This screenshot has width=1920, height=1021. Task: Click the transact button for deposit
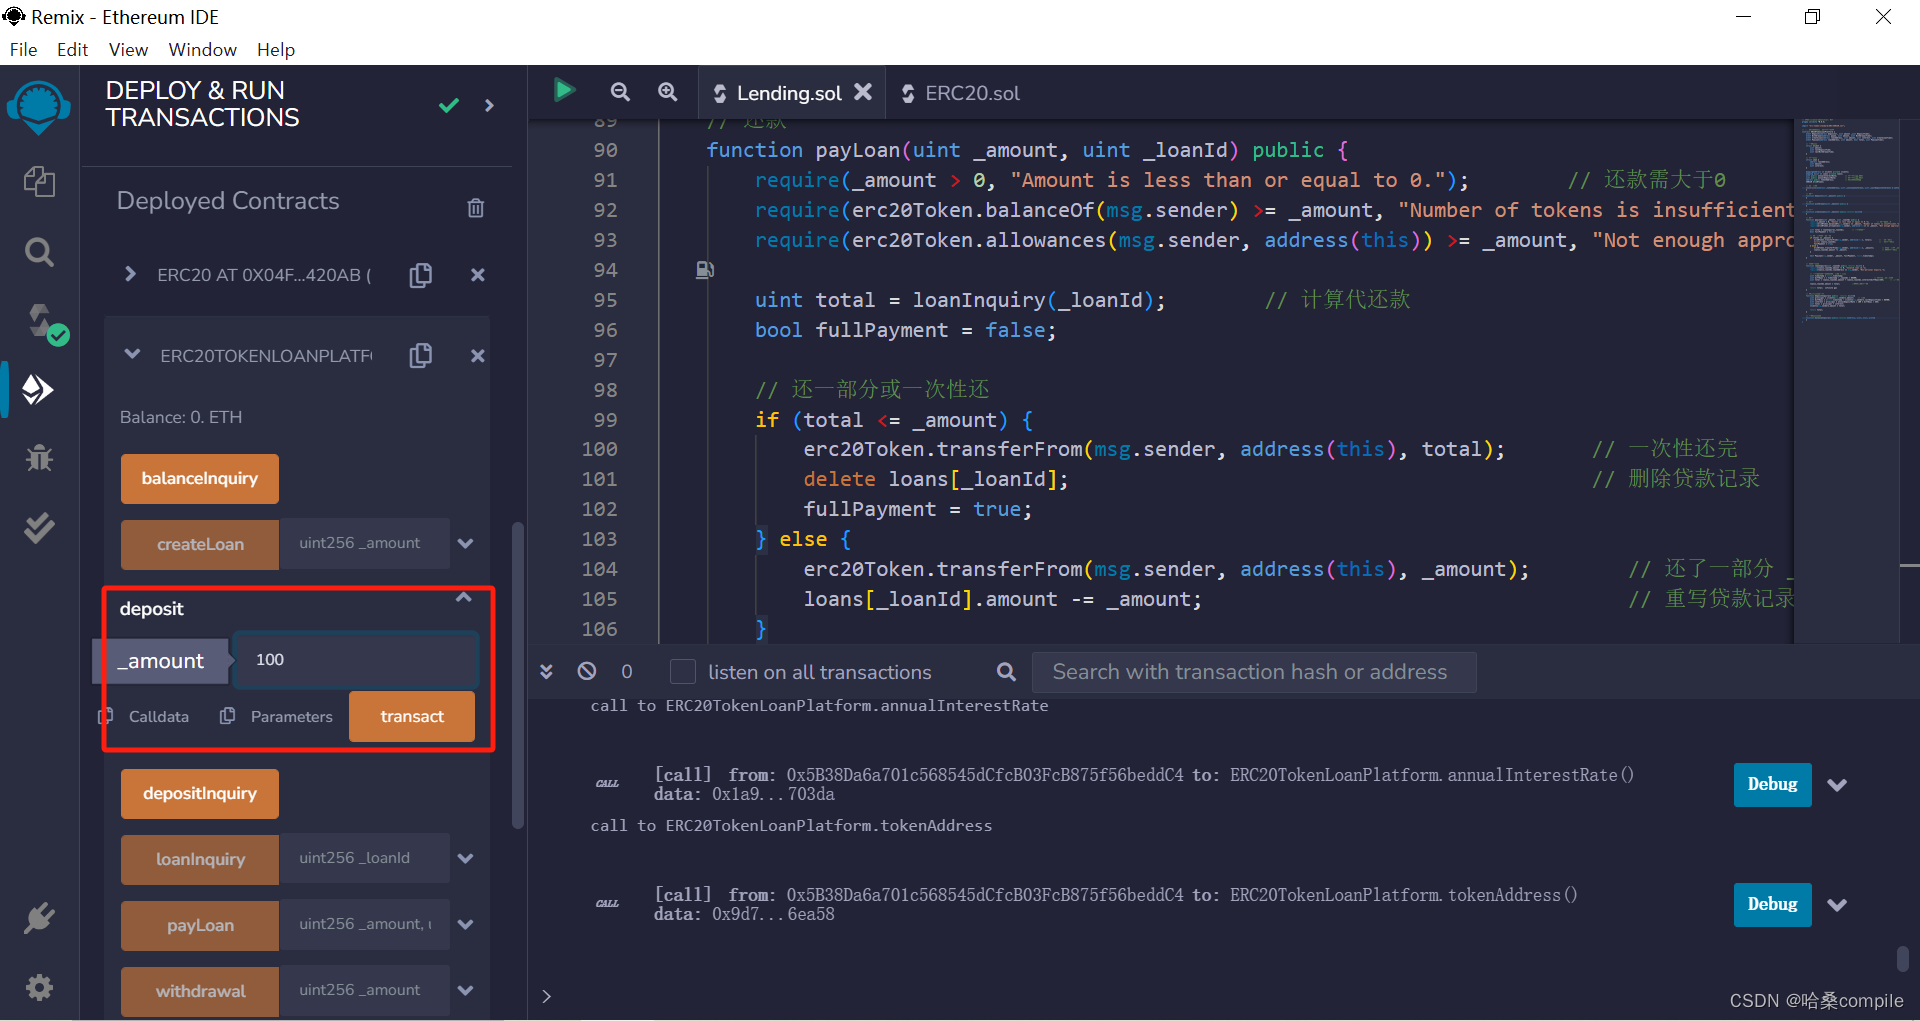(412, 717)
